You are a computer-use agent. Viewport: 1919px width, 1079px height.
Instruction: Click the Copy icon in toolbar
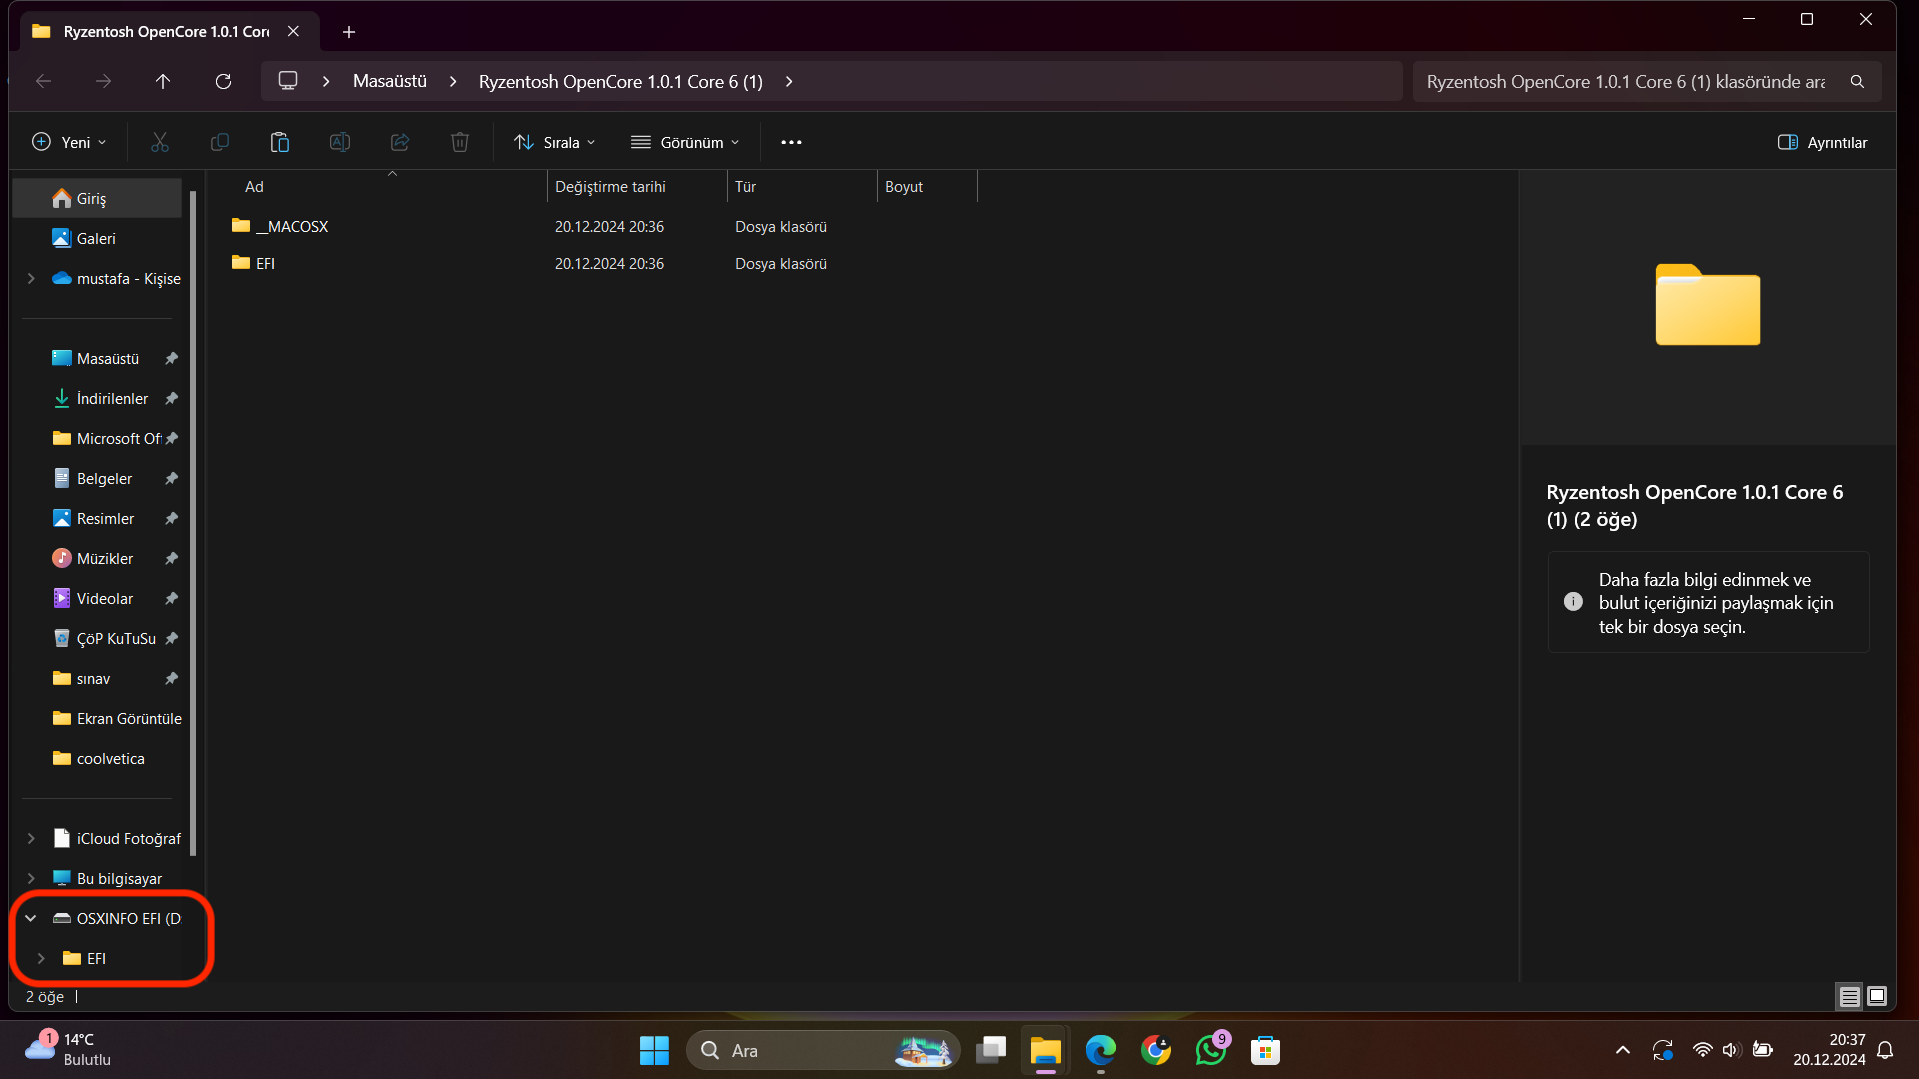220,142
